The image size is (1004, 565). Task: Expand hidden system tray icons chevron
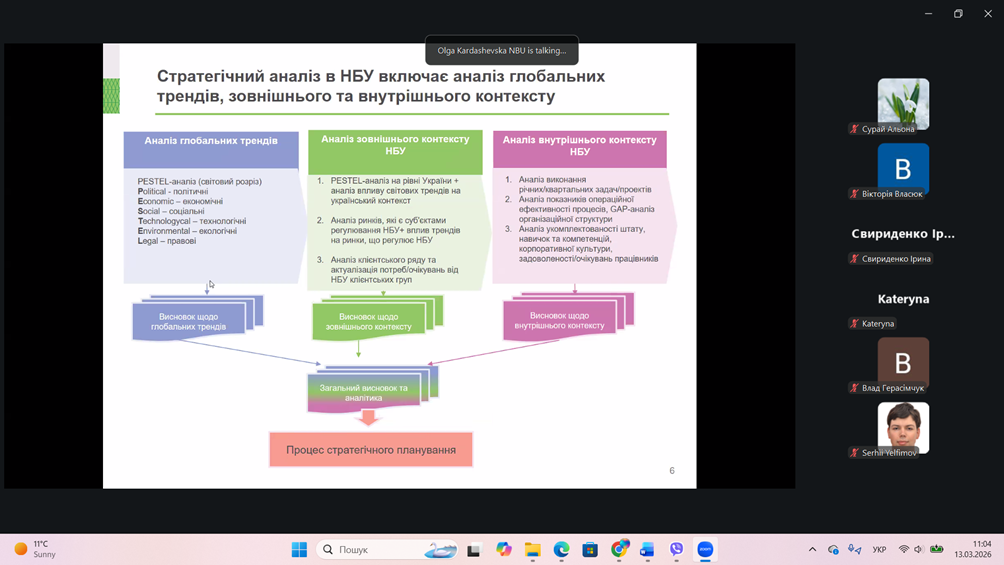(812, 549)
